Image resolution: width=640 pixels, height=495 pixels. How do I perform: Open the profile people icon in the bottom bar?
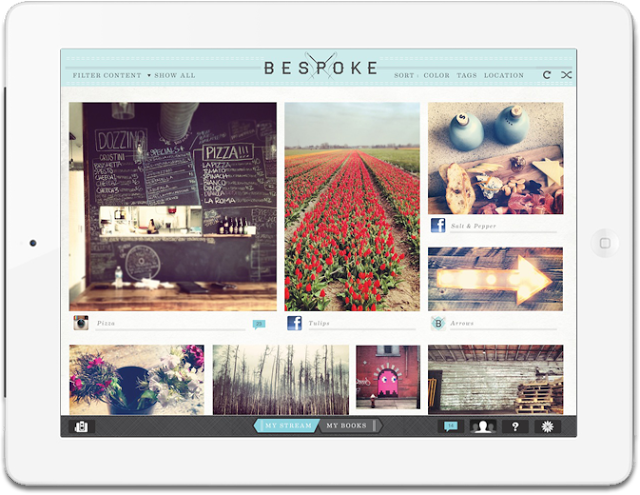tap(483, 426)
